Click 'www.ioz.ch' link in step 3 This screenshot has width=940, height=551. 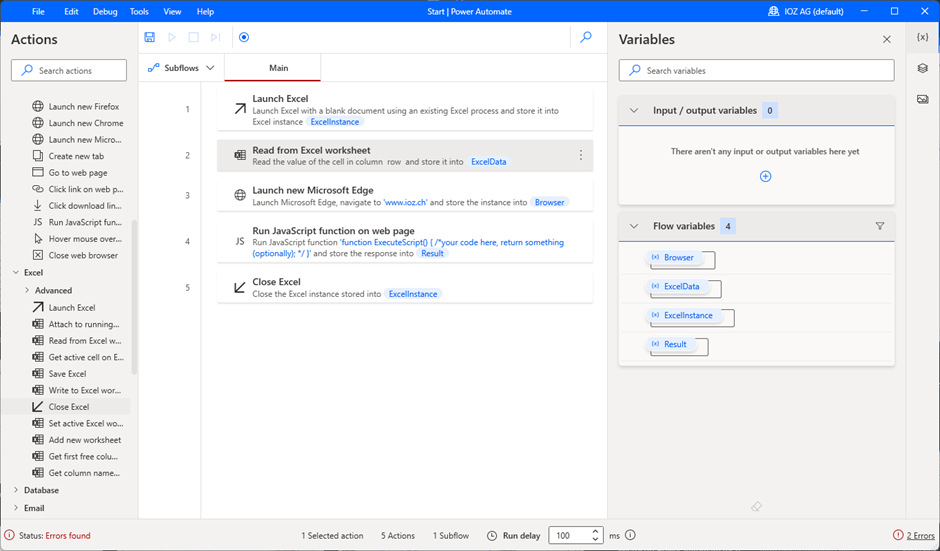click(x=405, y=203)
